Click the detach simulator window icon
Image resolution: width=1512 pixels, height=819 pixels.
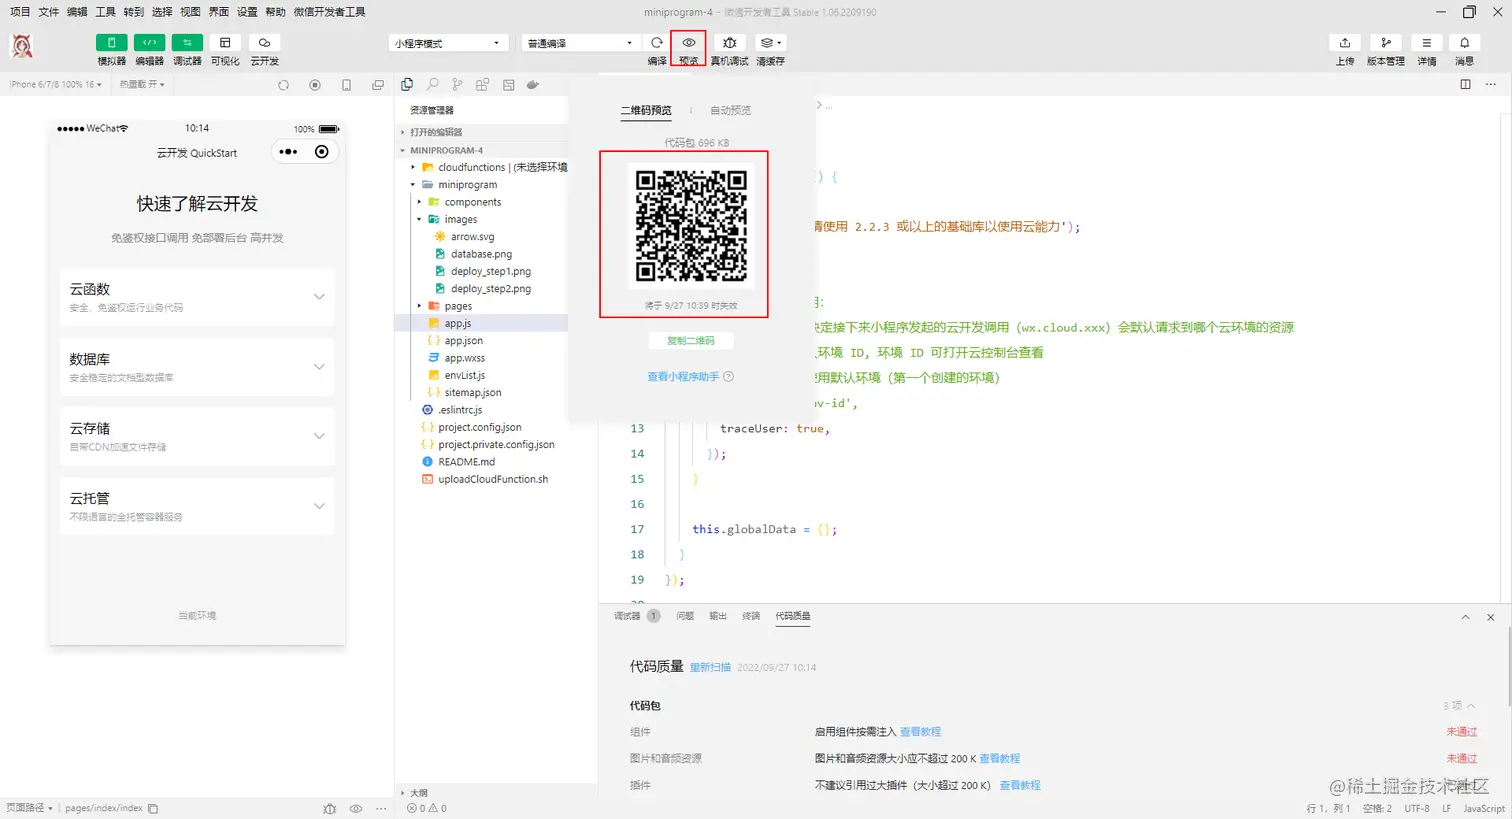(377, 85)
